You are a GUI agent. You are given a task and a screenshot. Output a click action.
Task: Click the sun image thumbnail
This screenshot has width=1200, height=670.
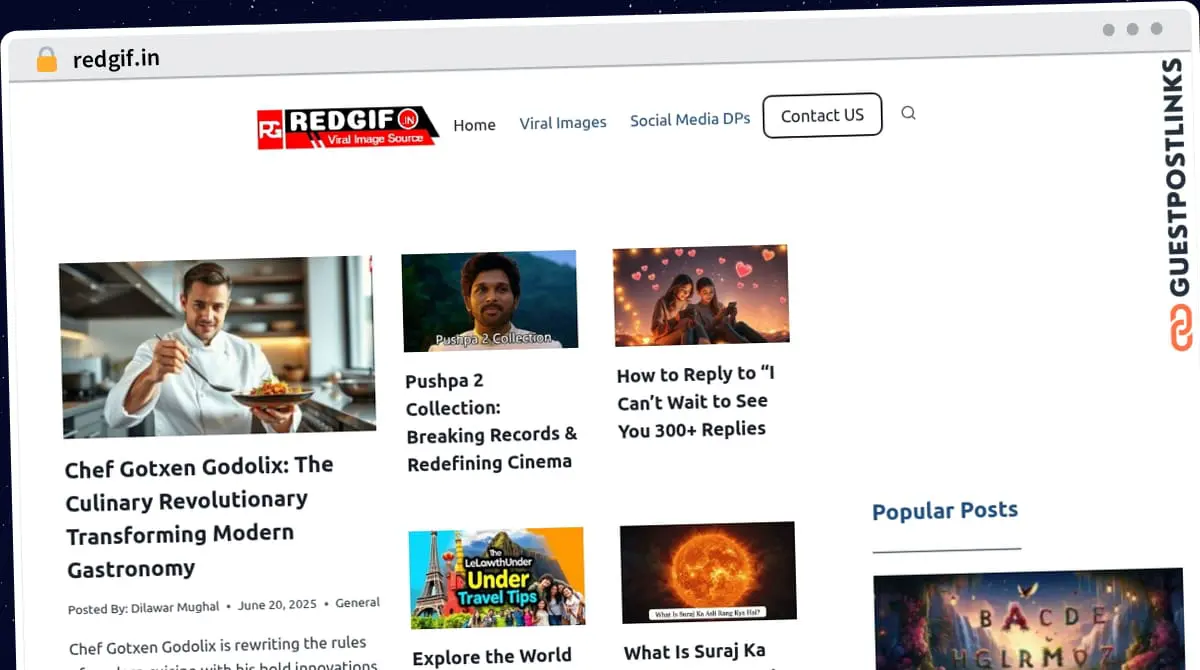pos(708,572)
